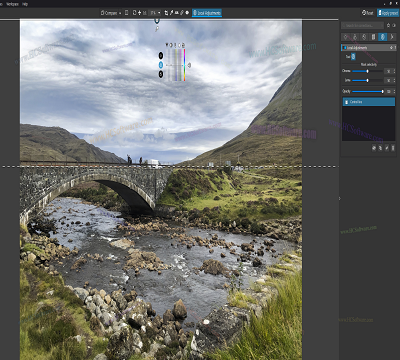Screen dimensions: 400x360
Task: Click the favorites star filter icon
Action: click(388, 25)
